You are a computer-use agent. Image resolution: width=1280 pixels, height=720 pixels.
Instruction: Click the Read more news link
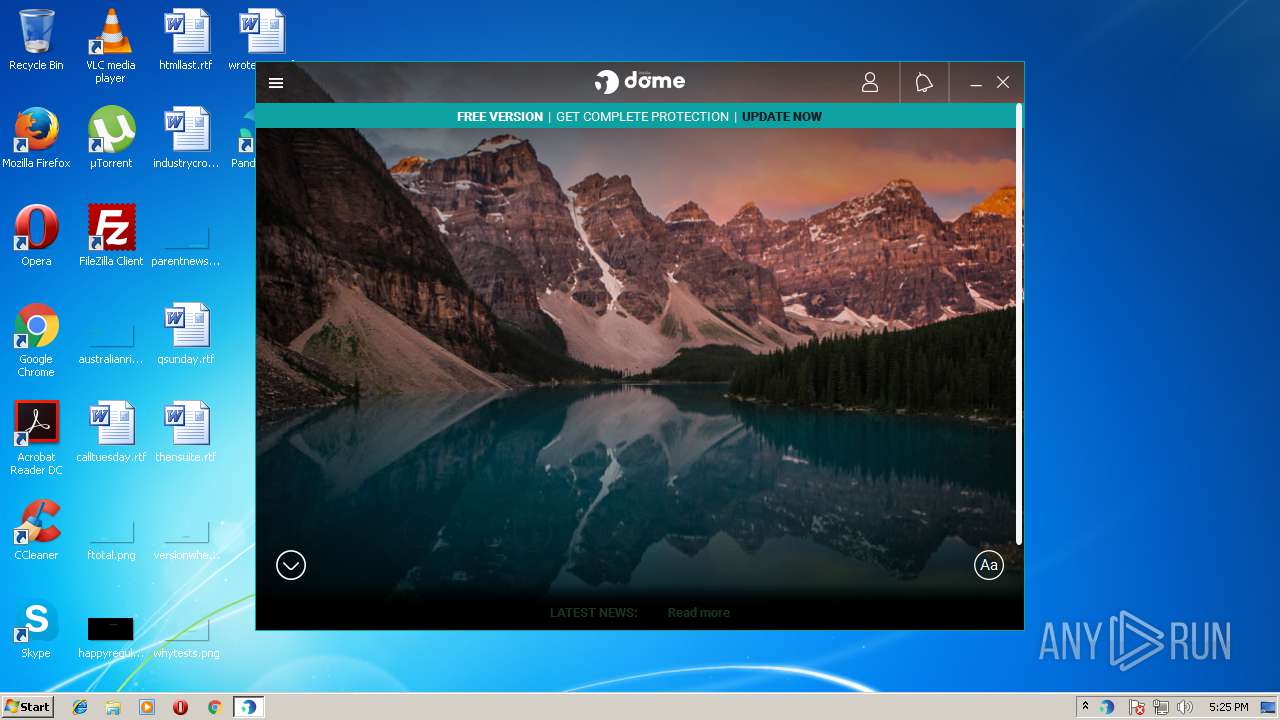[x=699, y=613]
